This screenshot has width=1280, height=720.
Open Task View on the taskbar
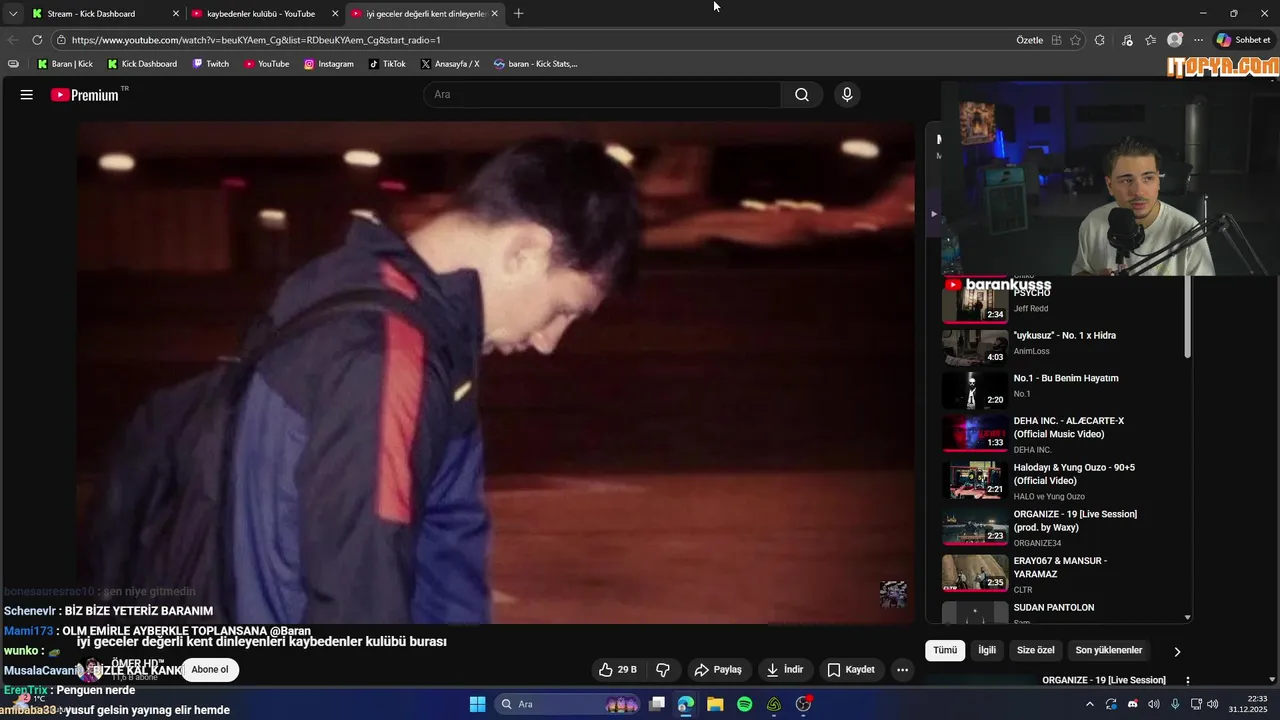point(657,704)
